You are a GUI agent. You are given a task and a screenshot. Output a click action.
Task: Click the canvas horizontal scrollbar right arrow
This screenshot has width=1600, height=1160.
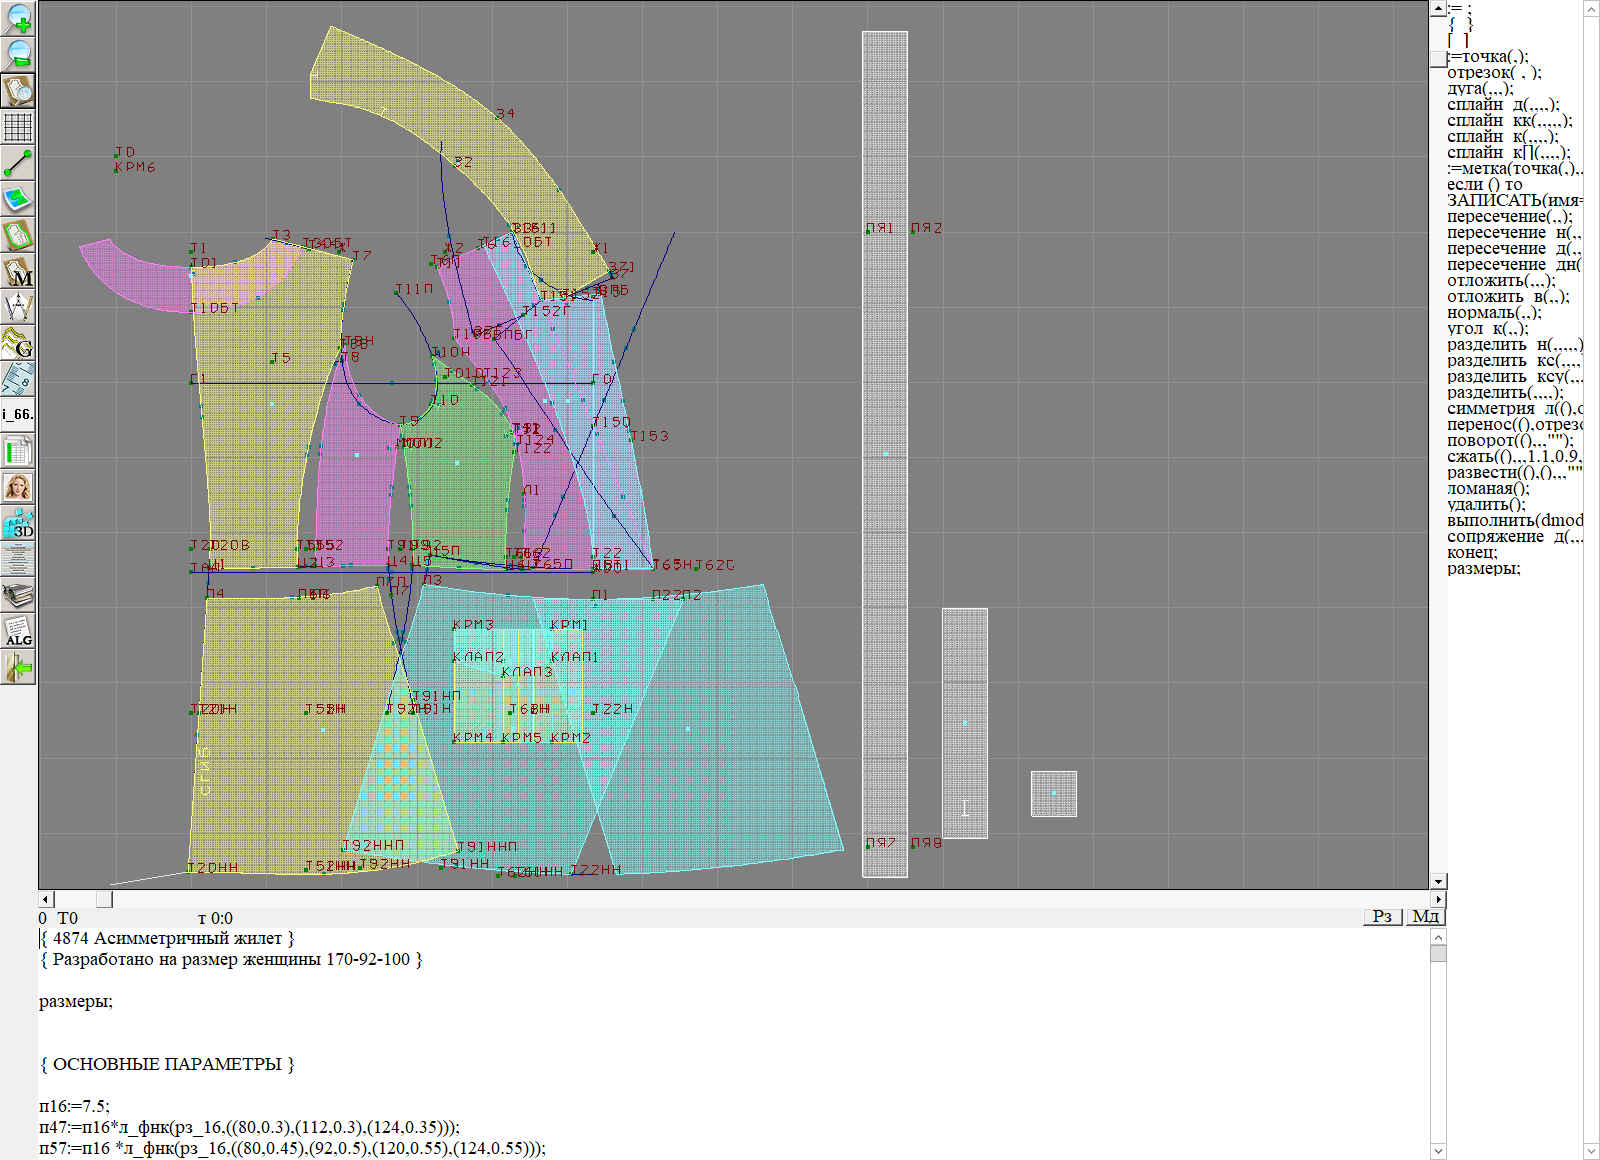1438,900
